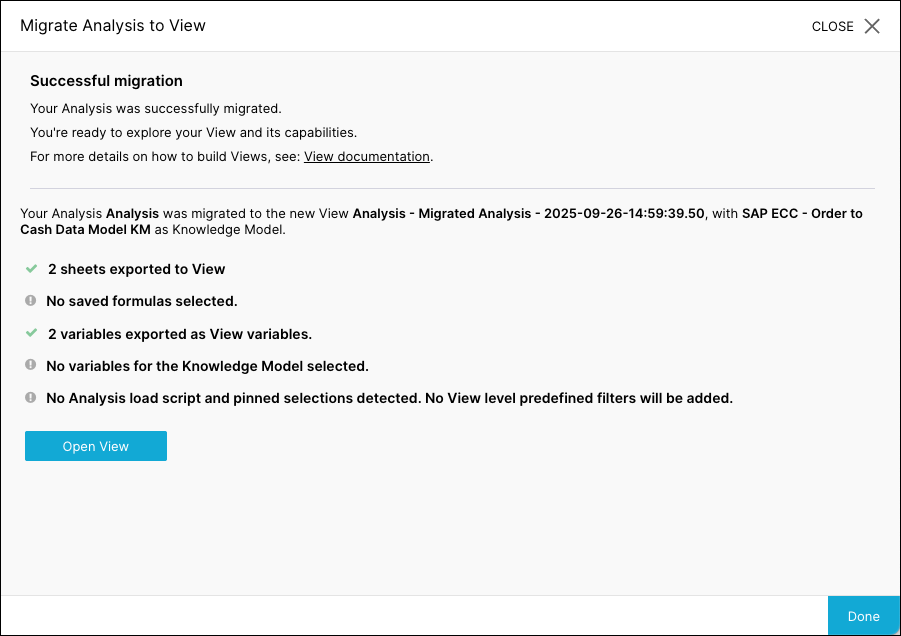Click the Migrate Analysis to View title
Image resolution: width=901 pixels, height=636 pixels.
pos(113,26)
